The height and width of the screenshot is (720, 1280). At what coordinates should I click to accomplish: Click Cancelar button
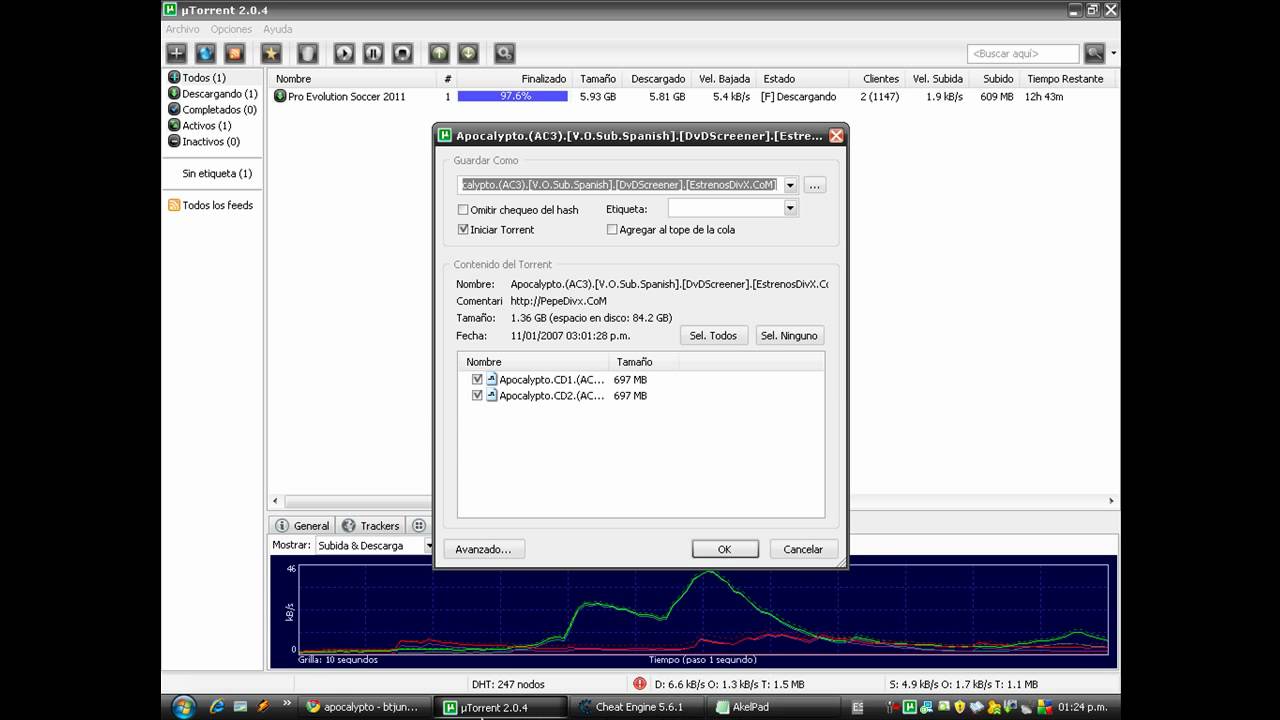tap(803, 549)
